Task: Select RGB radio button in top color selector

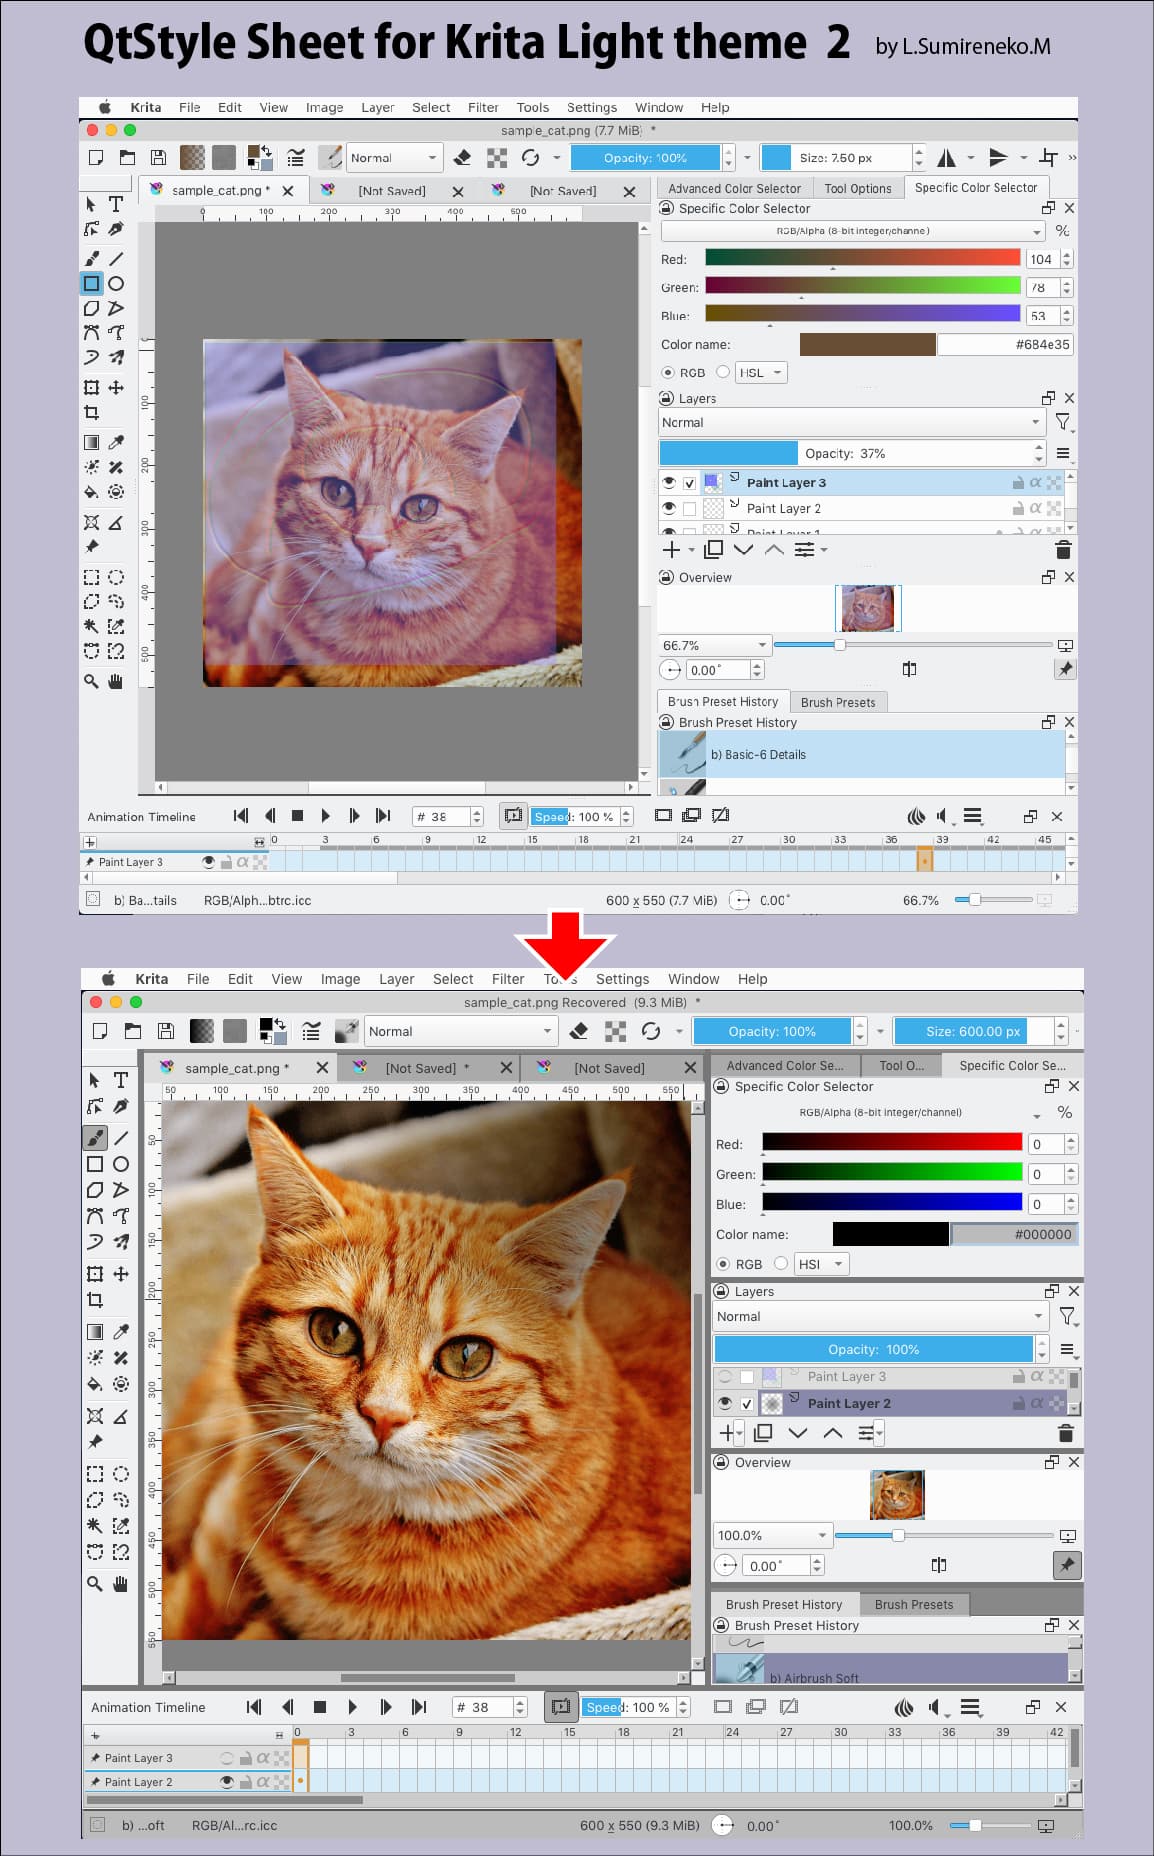Action: click(668, 372)
